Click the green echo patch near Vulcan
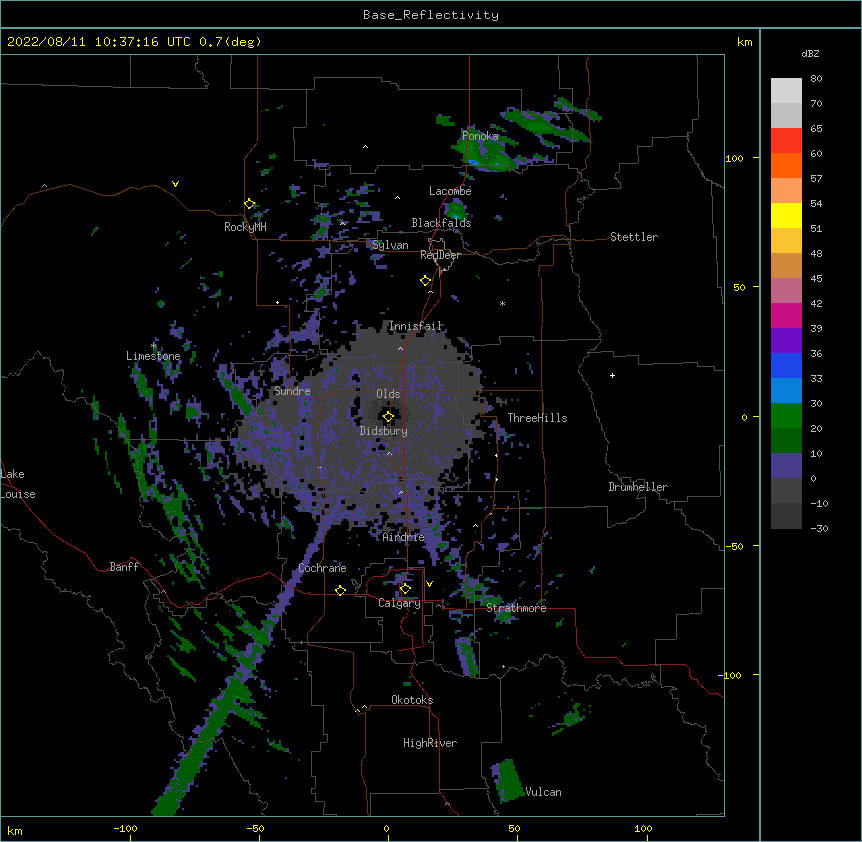This screenshot has height=842, width=862. click(507, 780)
